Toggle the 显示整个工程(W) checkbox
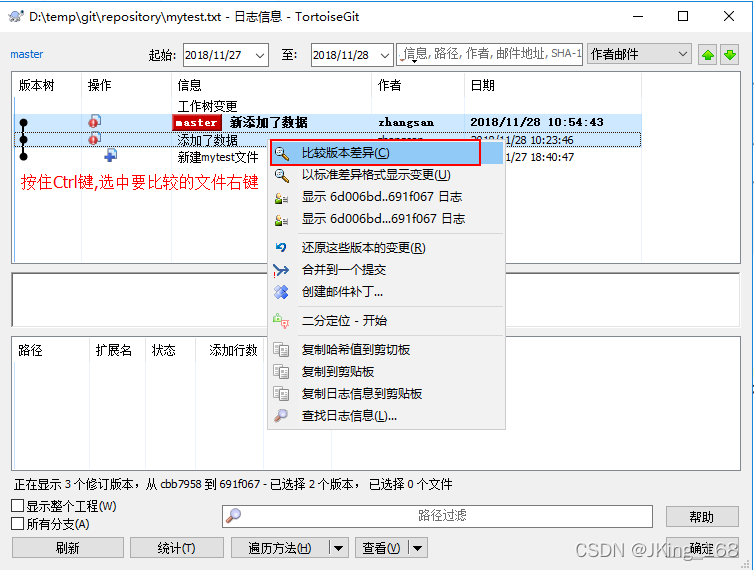This screenshot has width=754, height=570. 17,506
